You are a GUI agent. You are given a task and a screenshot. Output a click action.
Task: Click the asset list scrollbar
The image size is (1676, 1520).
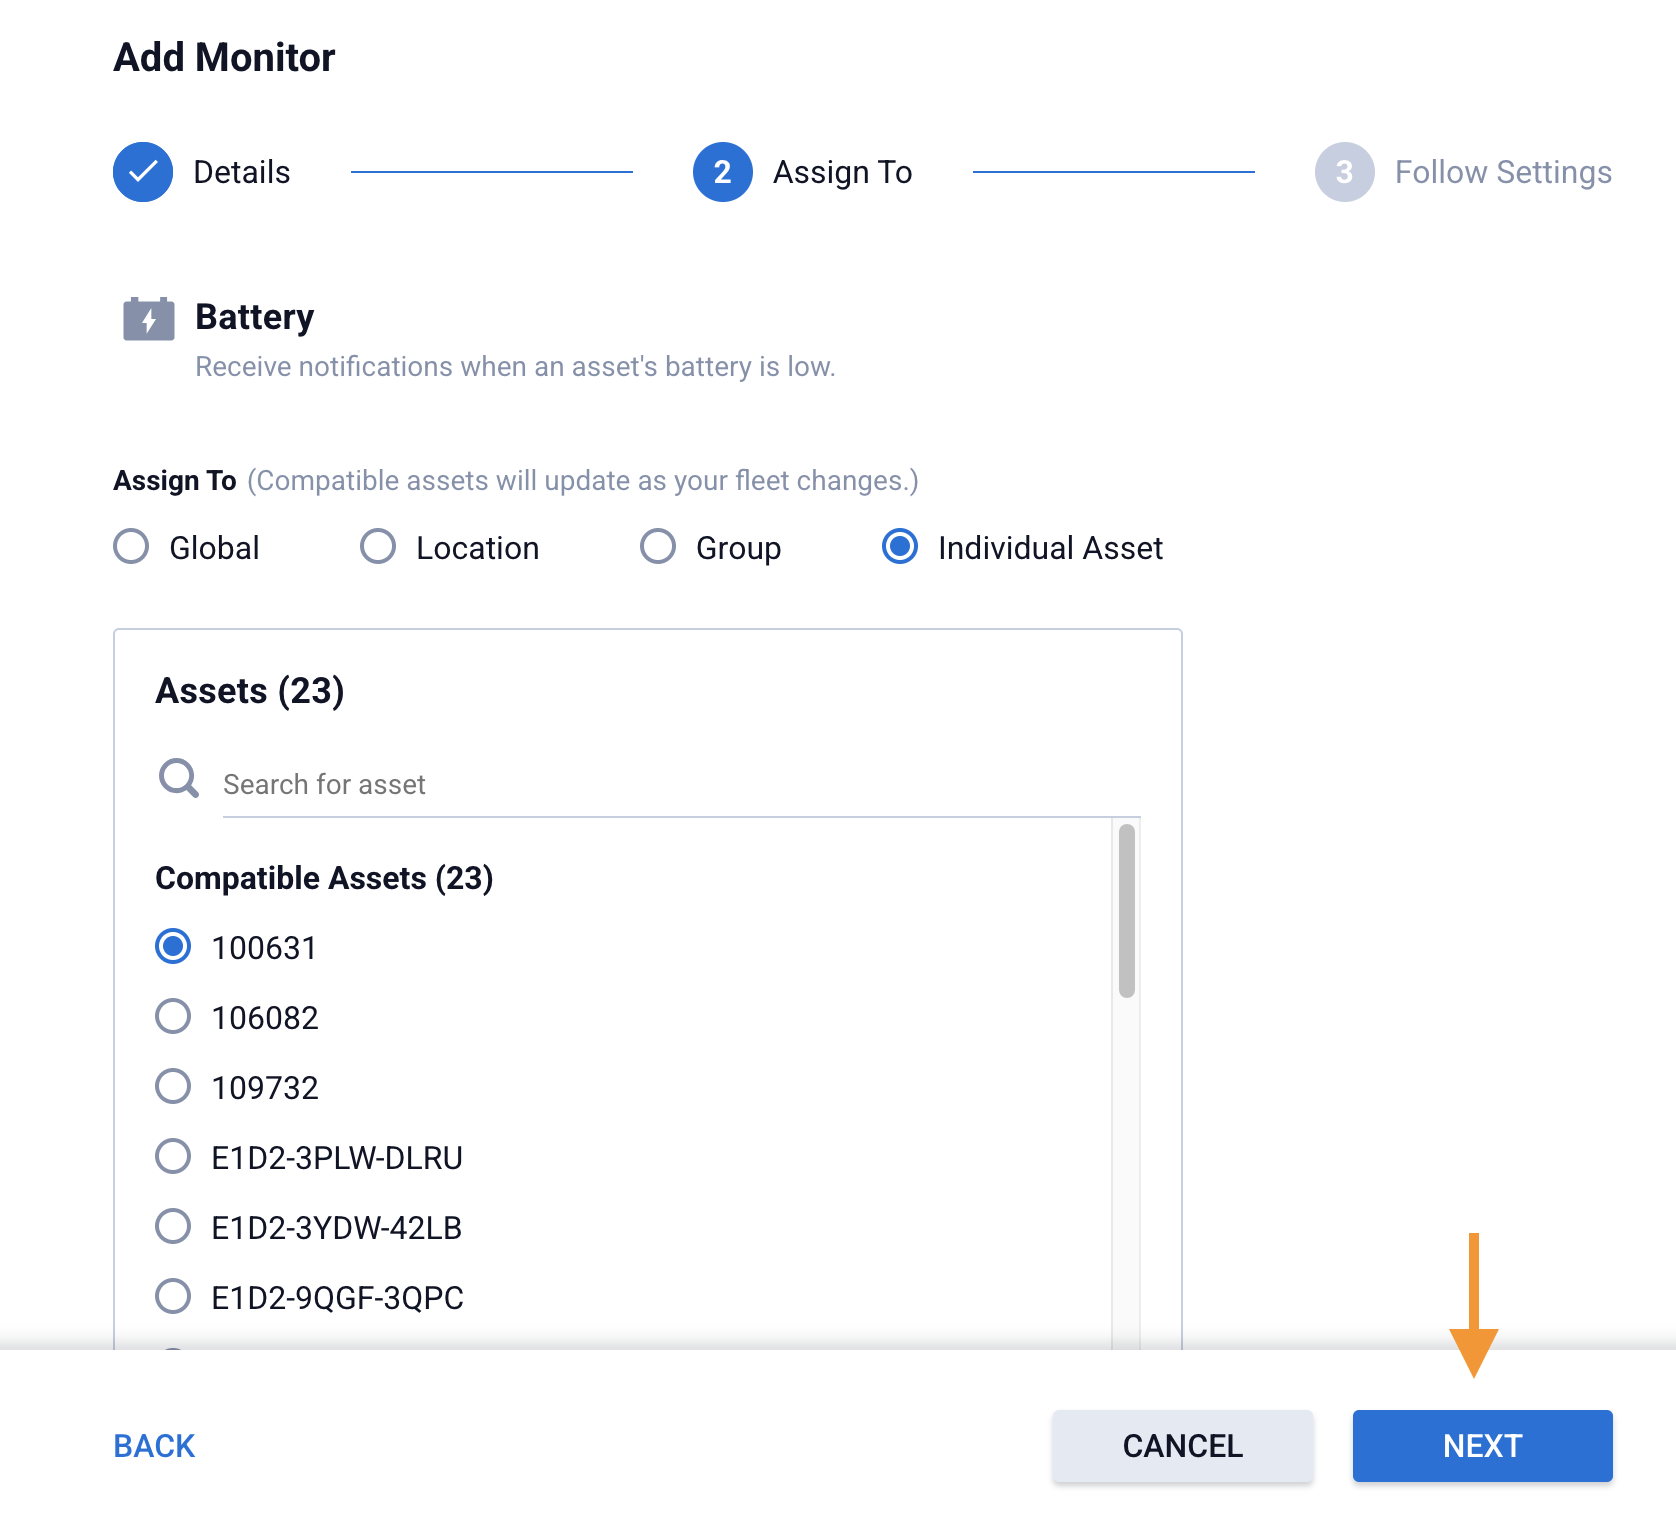[1126, 911]
